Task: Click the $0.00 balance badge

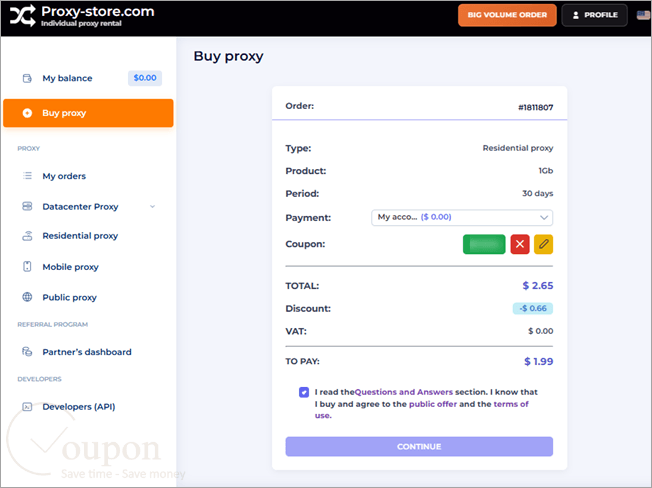Action: pos(145,78)
